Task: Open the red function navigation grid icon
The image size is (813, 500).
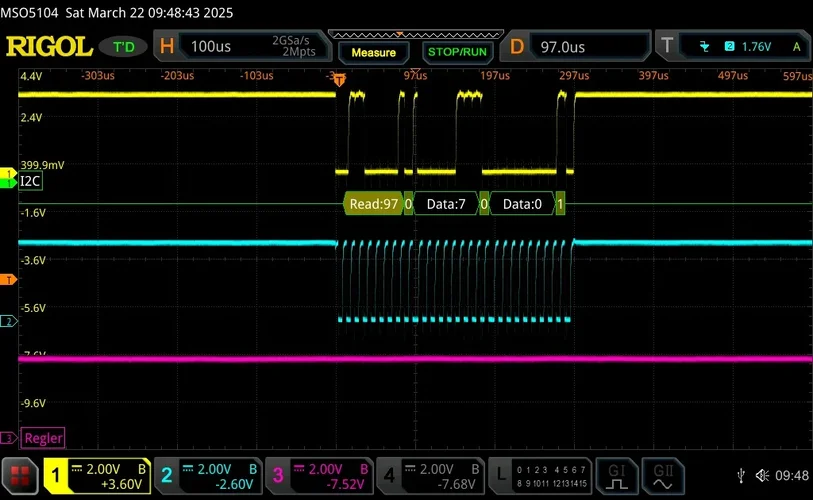Action: [20, 475]
